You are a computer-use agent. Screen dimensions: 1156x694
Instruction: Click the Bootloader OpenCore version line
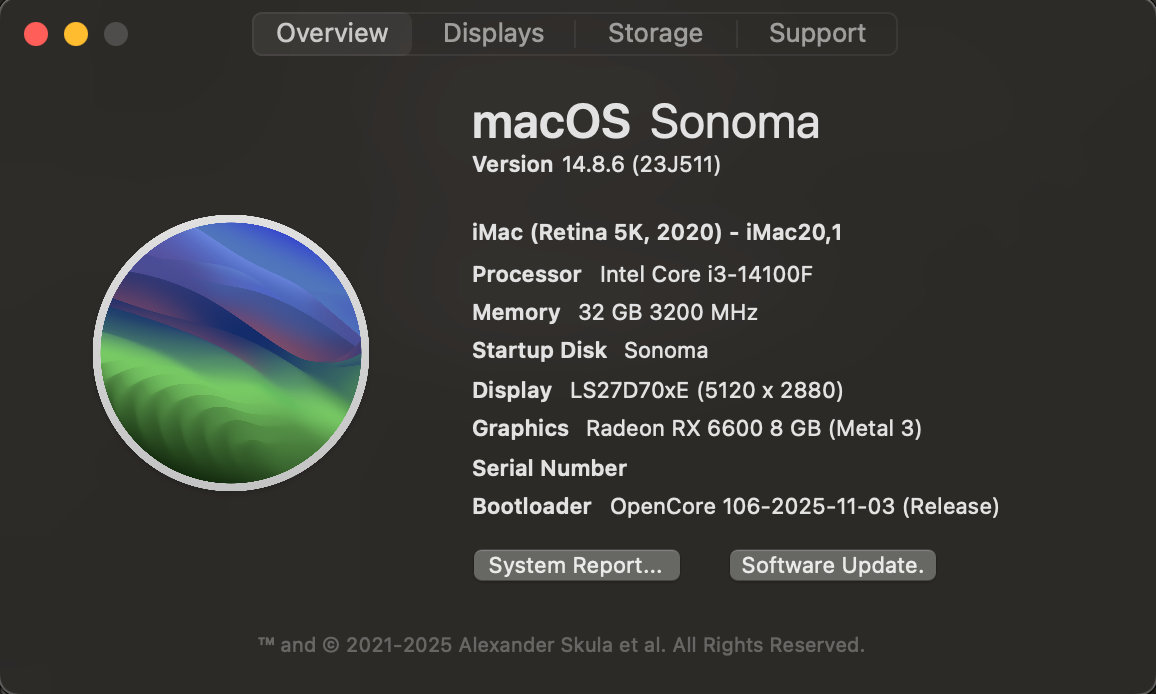pyautogui.click(x=735, y=506)
